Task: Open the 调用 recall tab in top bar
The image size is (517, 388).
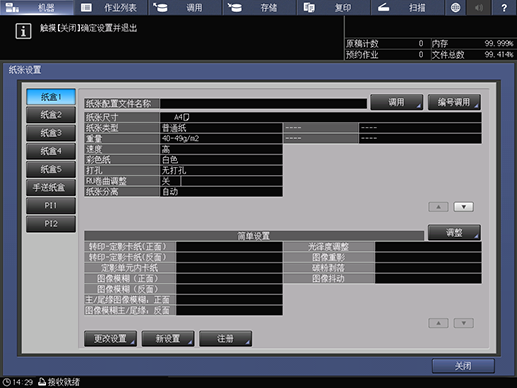Action: coord(185,7)
